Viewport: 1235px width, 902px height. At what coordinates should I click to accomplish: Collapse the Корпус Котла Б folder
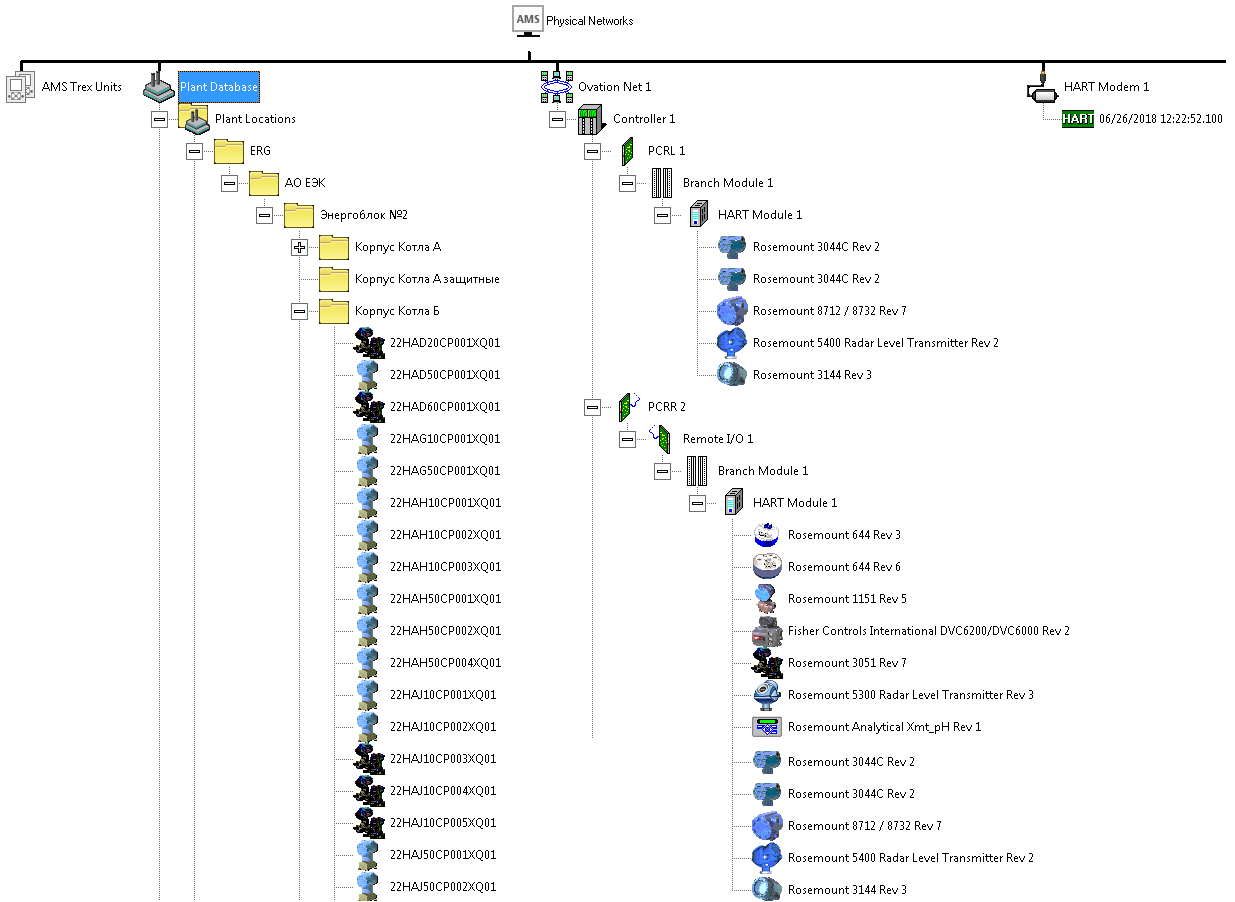299,311
